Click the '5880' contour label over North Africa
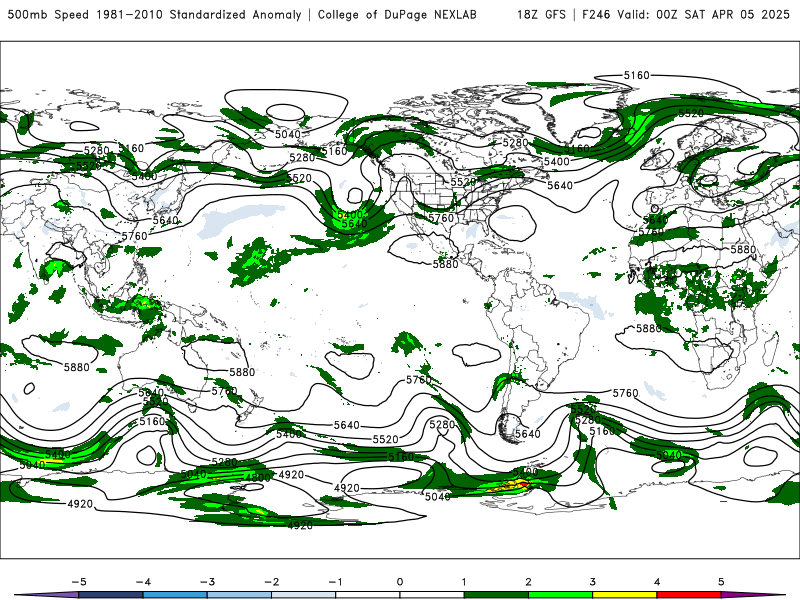 (743, 249)
